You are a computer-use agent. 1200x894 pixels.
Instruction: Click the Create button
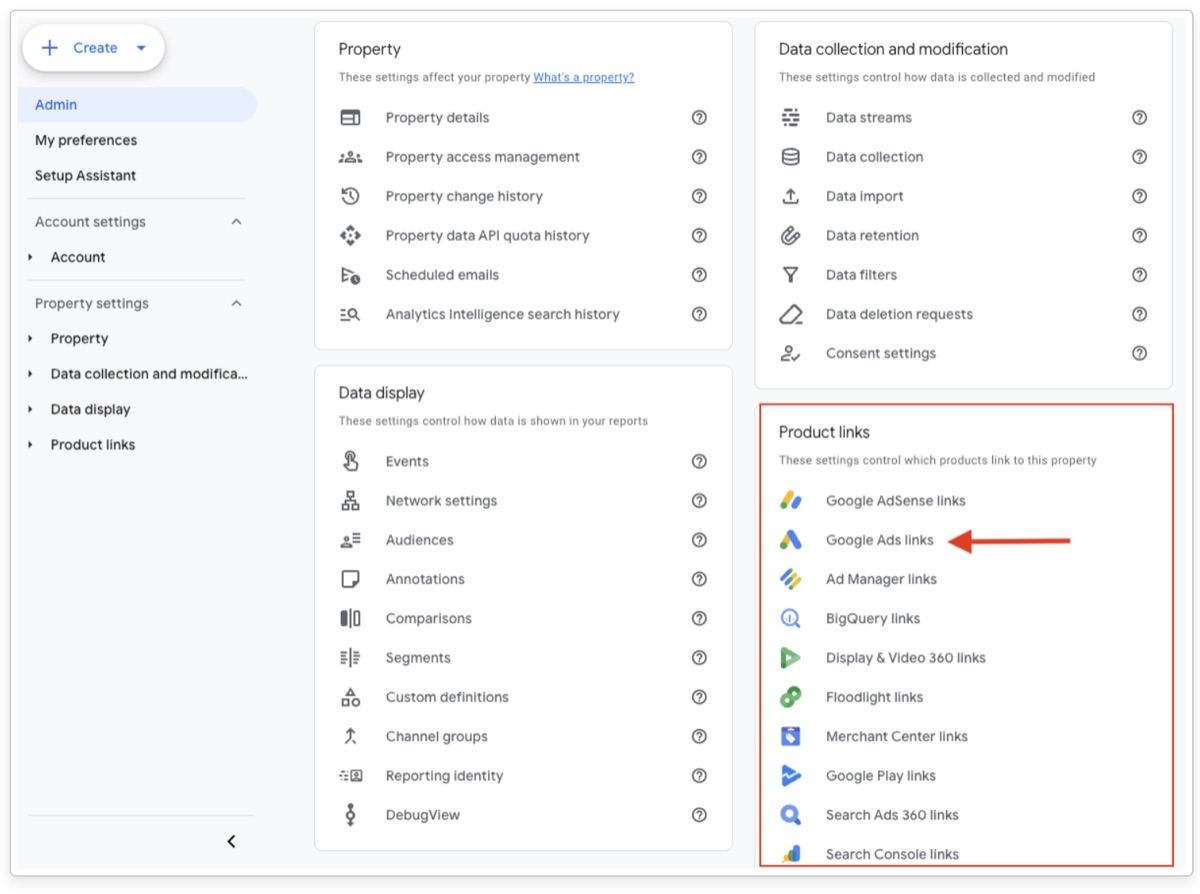[x=93, y=48]
